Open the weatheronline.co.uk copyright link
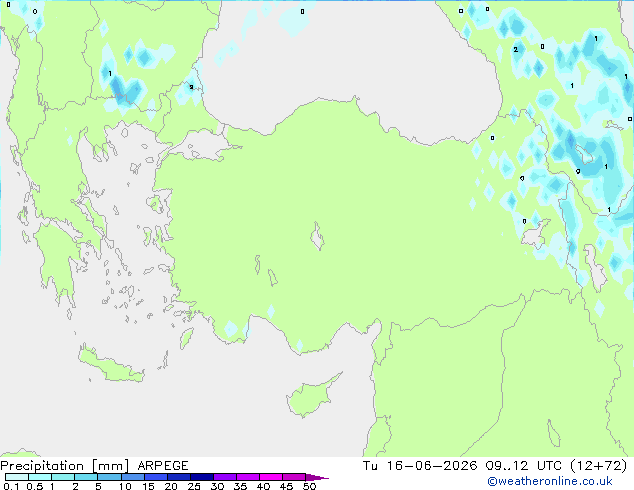Image resolution: width=634 pixels, height=490 pixels. pos(550,481)
